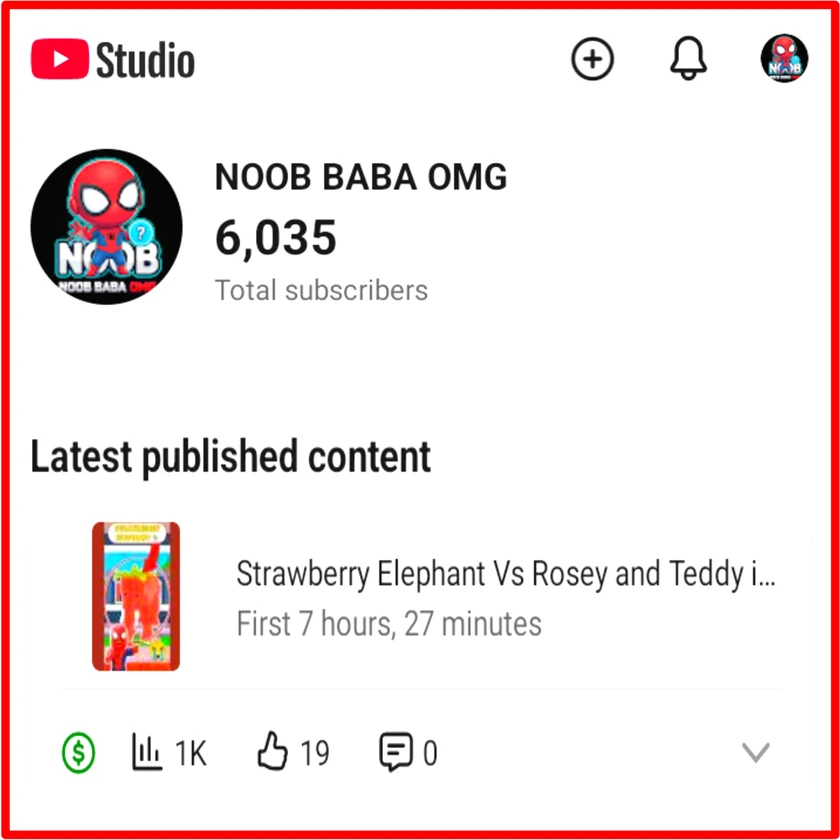Open the Strawberry Elephant video thumbnail

click(x=136, y=596)
